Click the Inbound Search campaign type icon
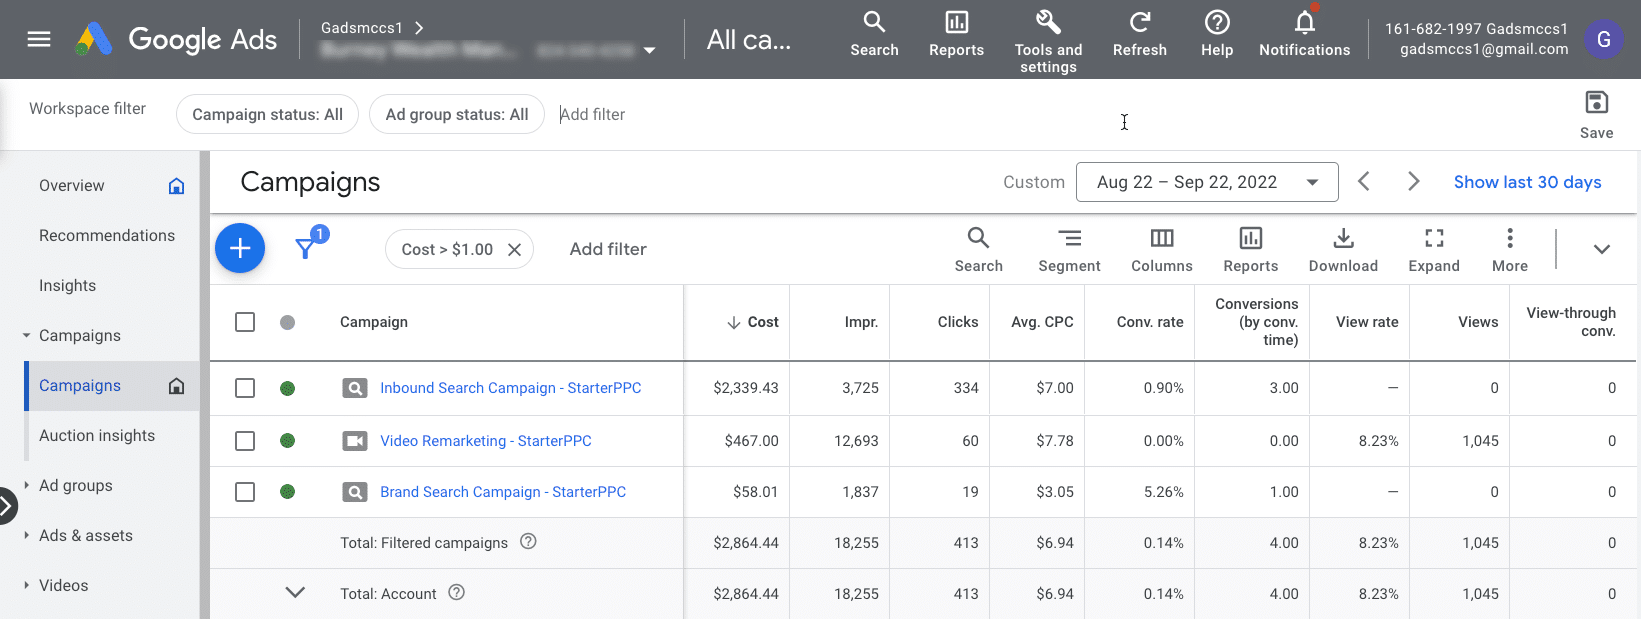 (355, 388)
